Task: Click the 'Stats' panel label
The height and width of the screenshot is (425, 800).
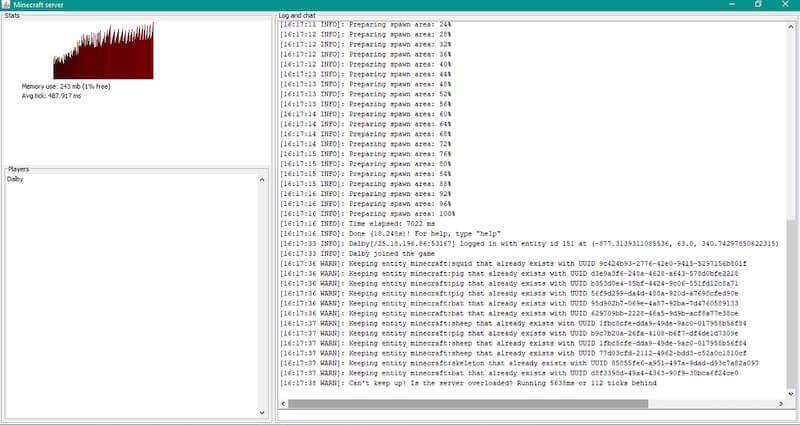Action: [12, 16]
